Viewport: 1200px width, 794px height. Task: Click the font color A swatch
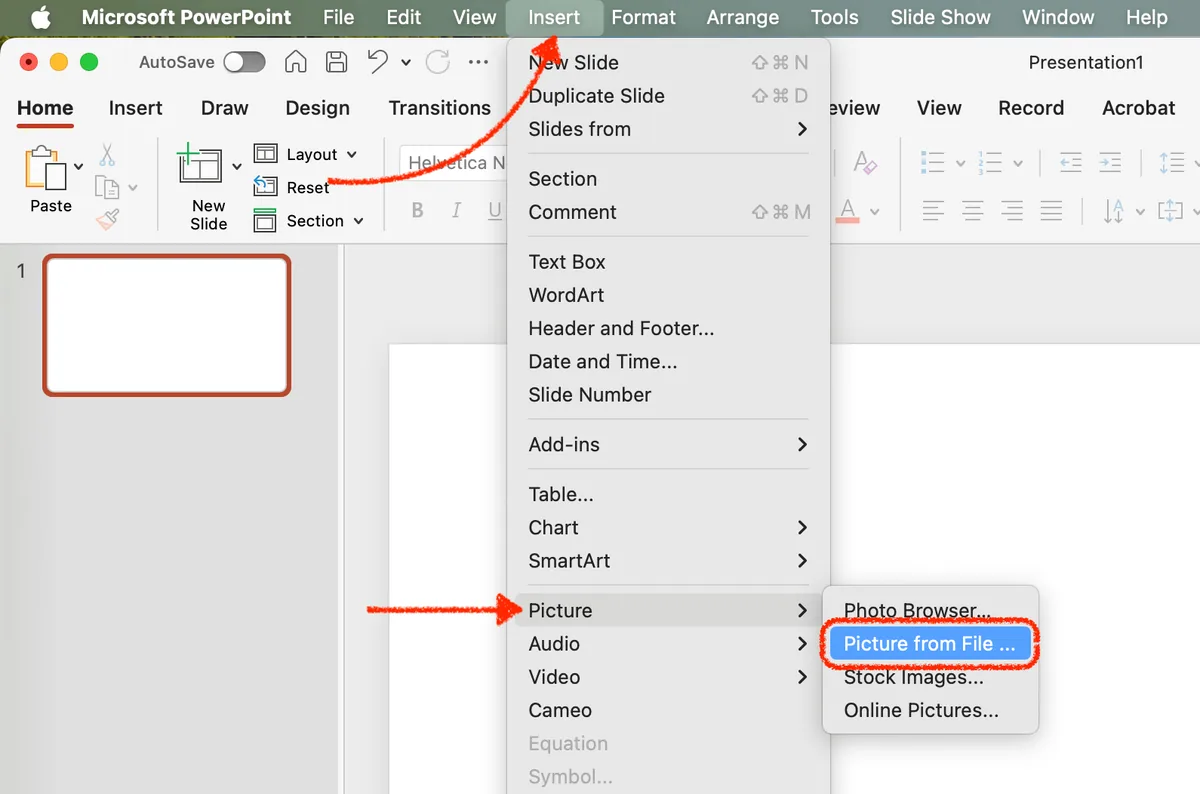pos(848,211)
